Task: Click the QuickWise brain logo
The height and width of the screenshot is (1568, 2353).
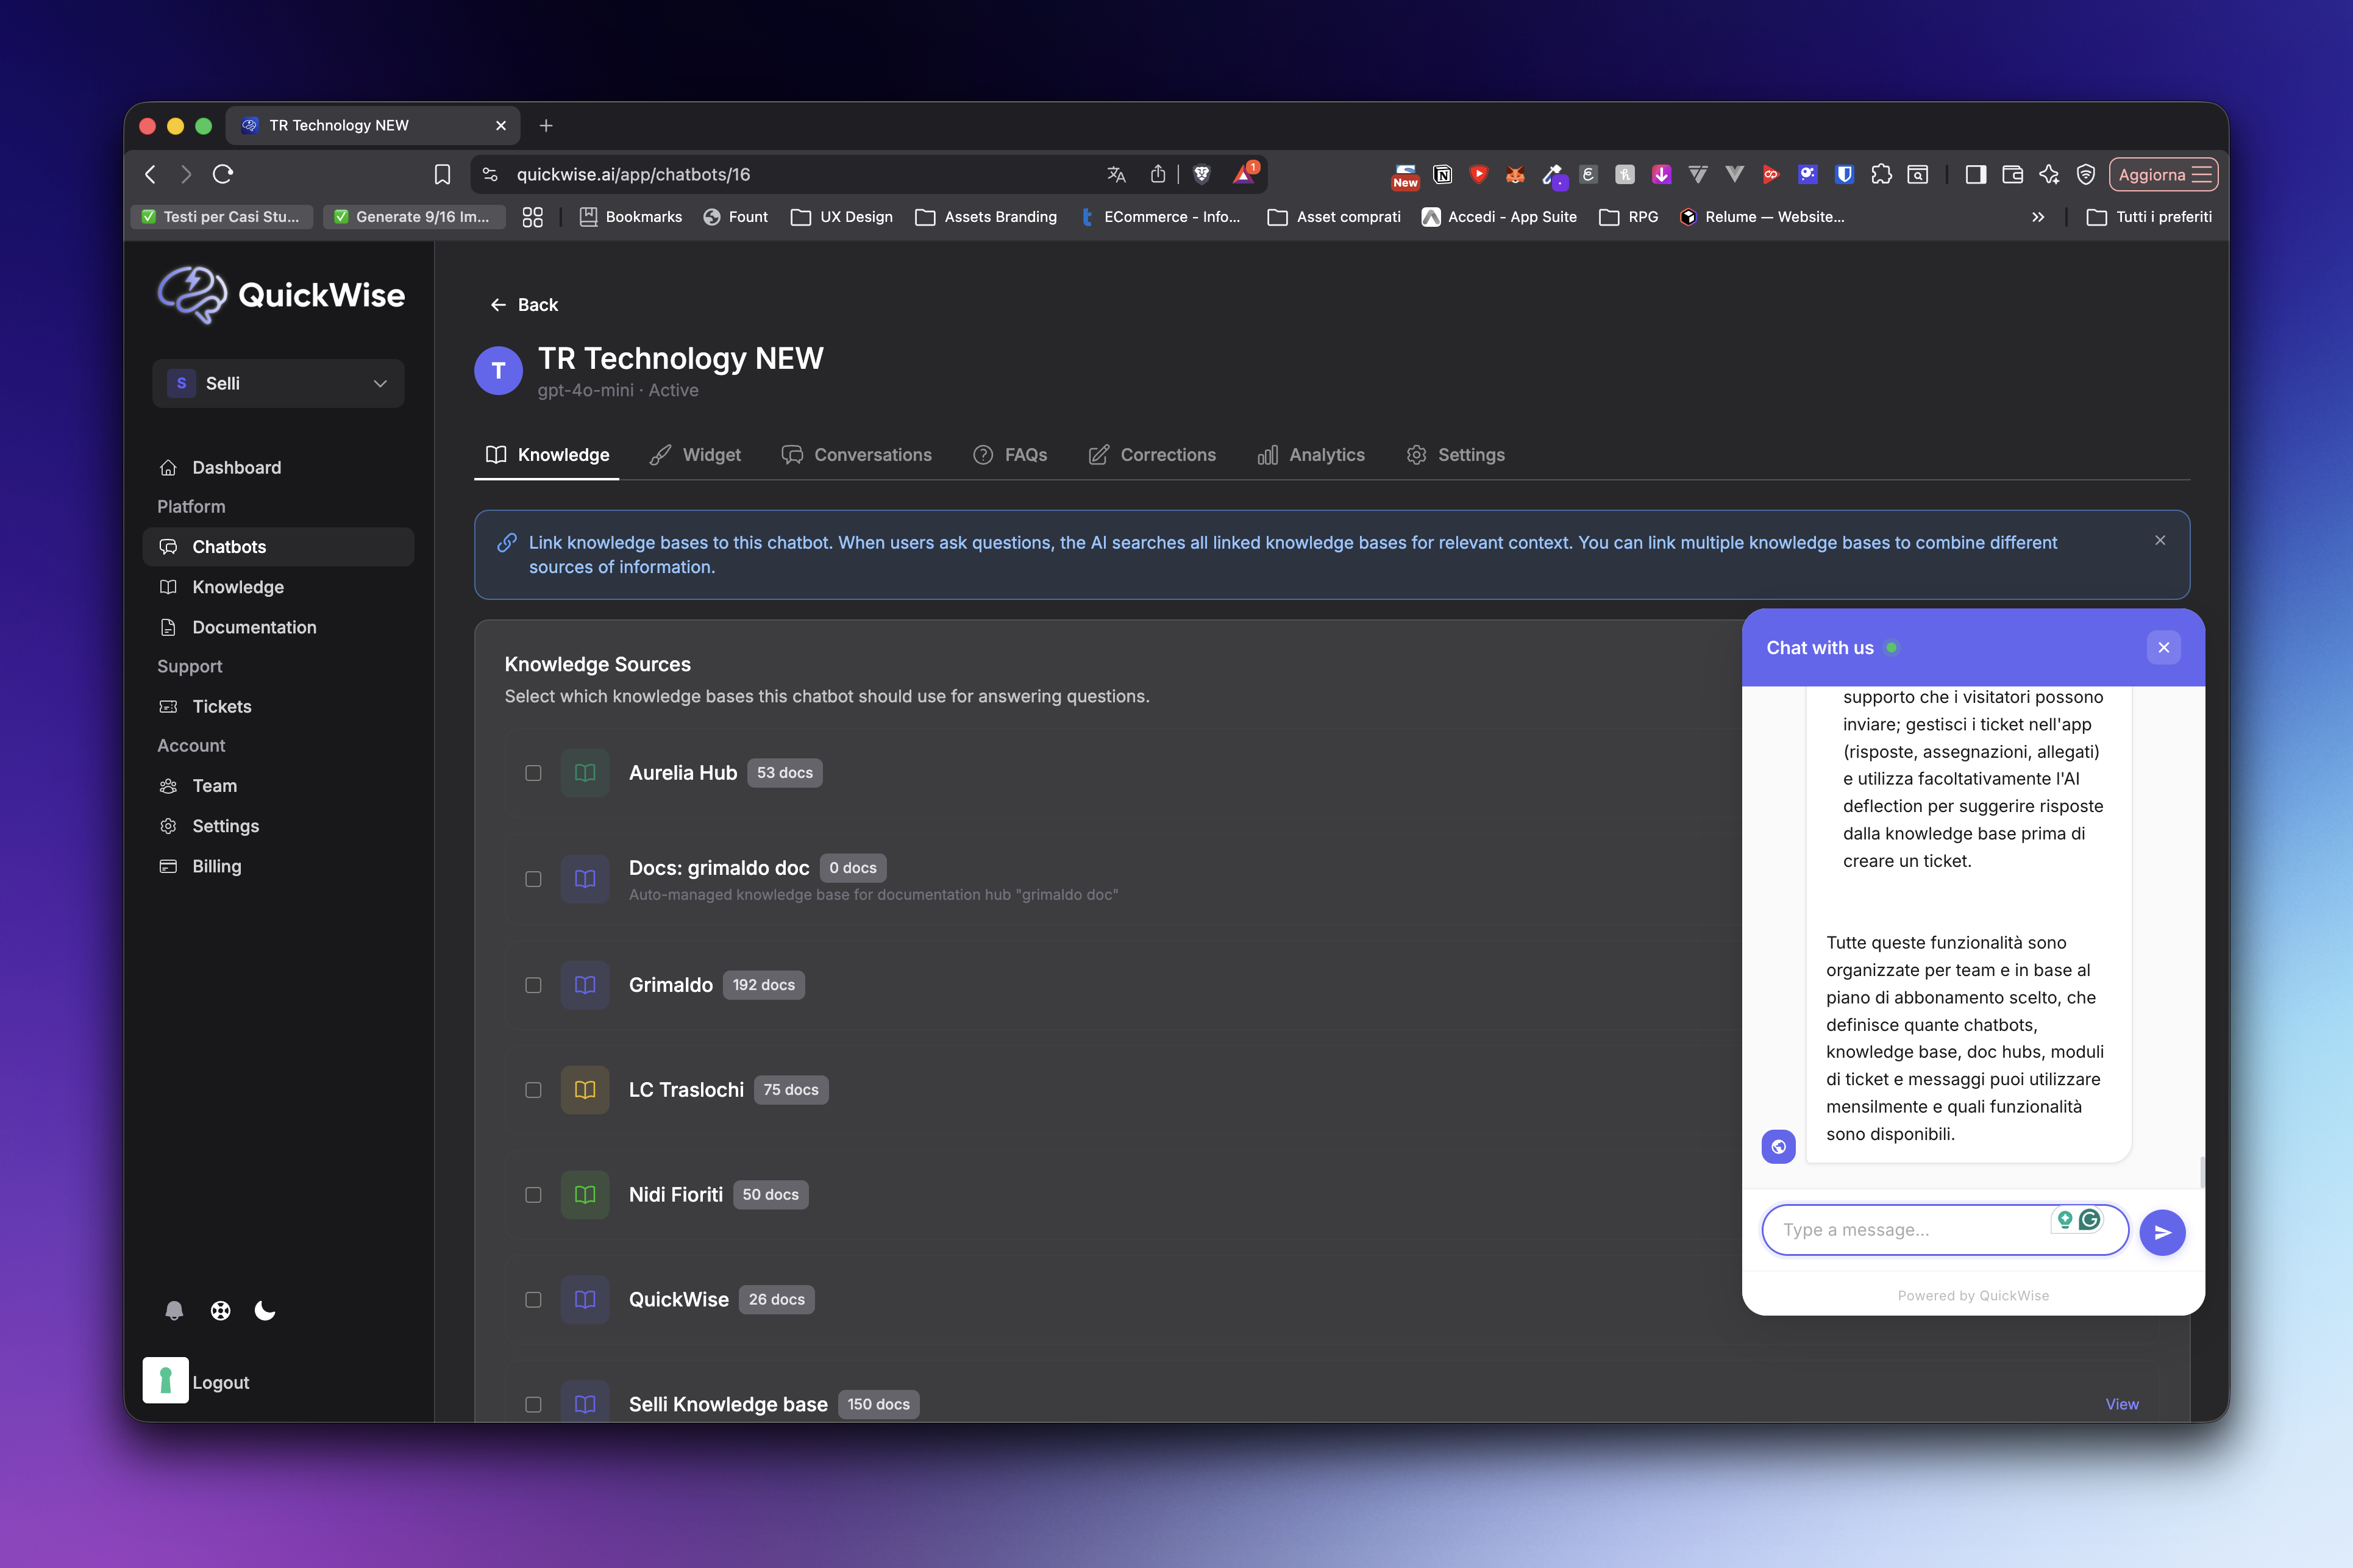Action: (x=192, y=295)
